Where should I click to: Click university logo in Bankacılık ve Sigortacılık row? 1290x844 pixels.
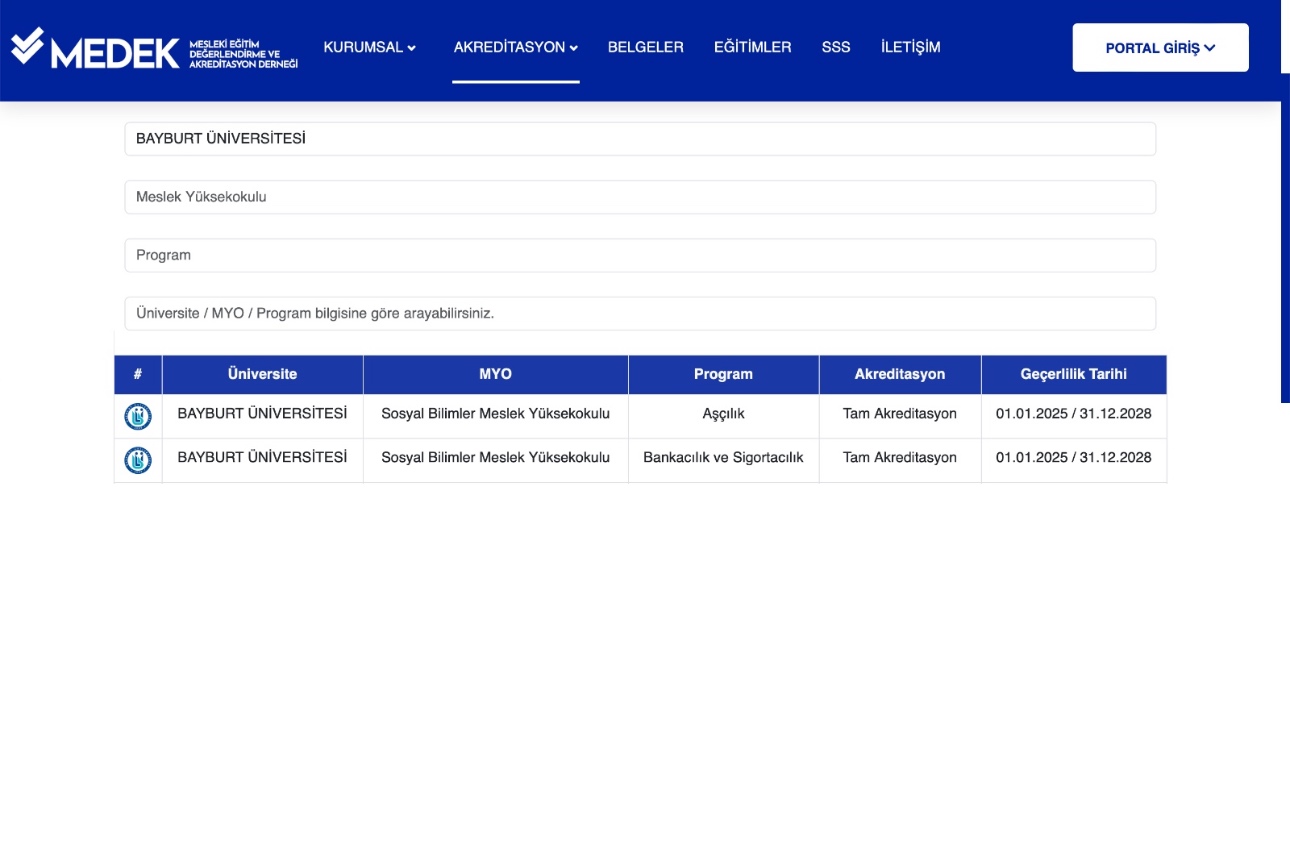[138, 460]
